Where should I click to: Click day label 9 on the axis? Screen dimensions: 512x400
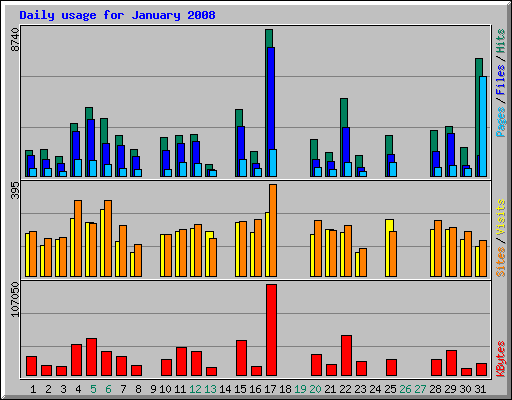coord(153,389)
